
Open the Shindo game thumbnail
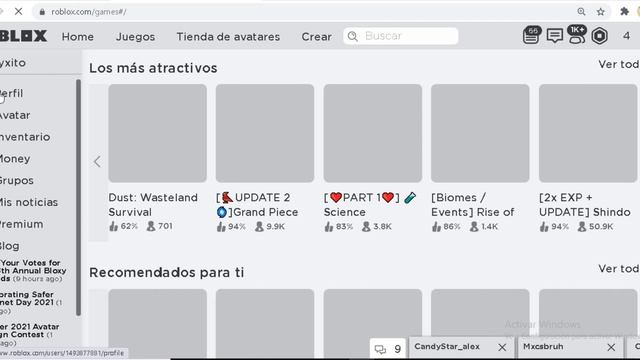pos(588,133)
